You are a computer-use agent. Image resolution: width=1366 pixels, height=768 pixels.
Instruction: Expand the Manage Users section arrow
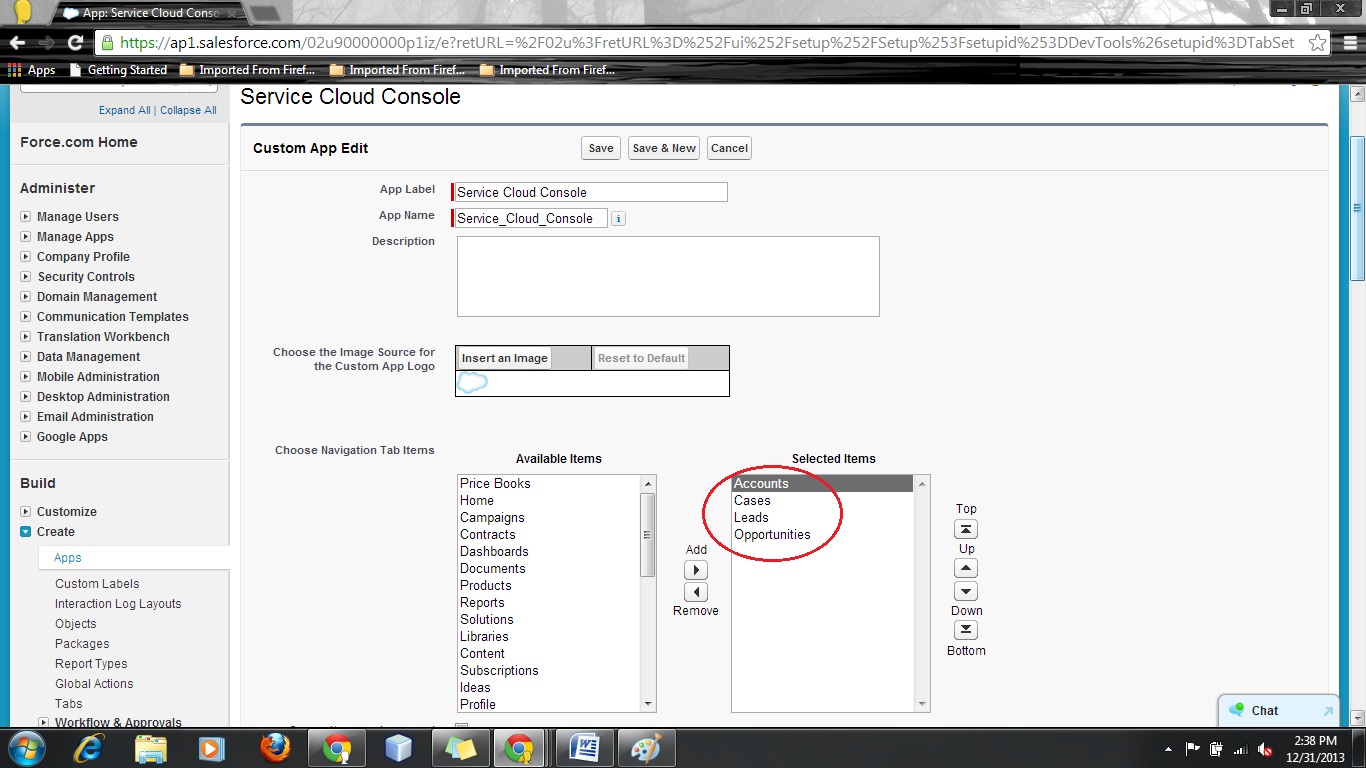26,217
